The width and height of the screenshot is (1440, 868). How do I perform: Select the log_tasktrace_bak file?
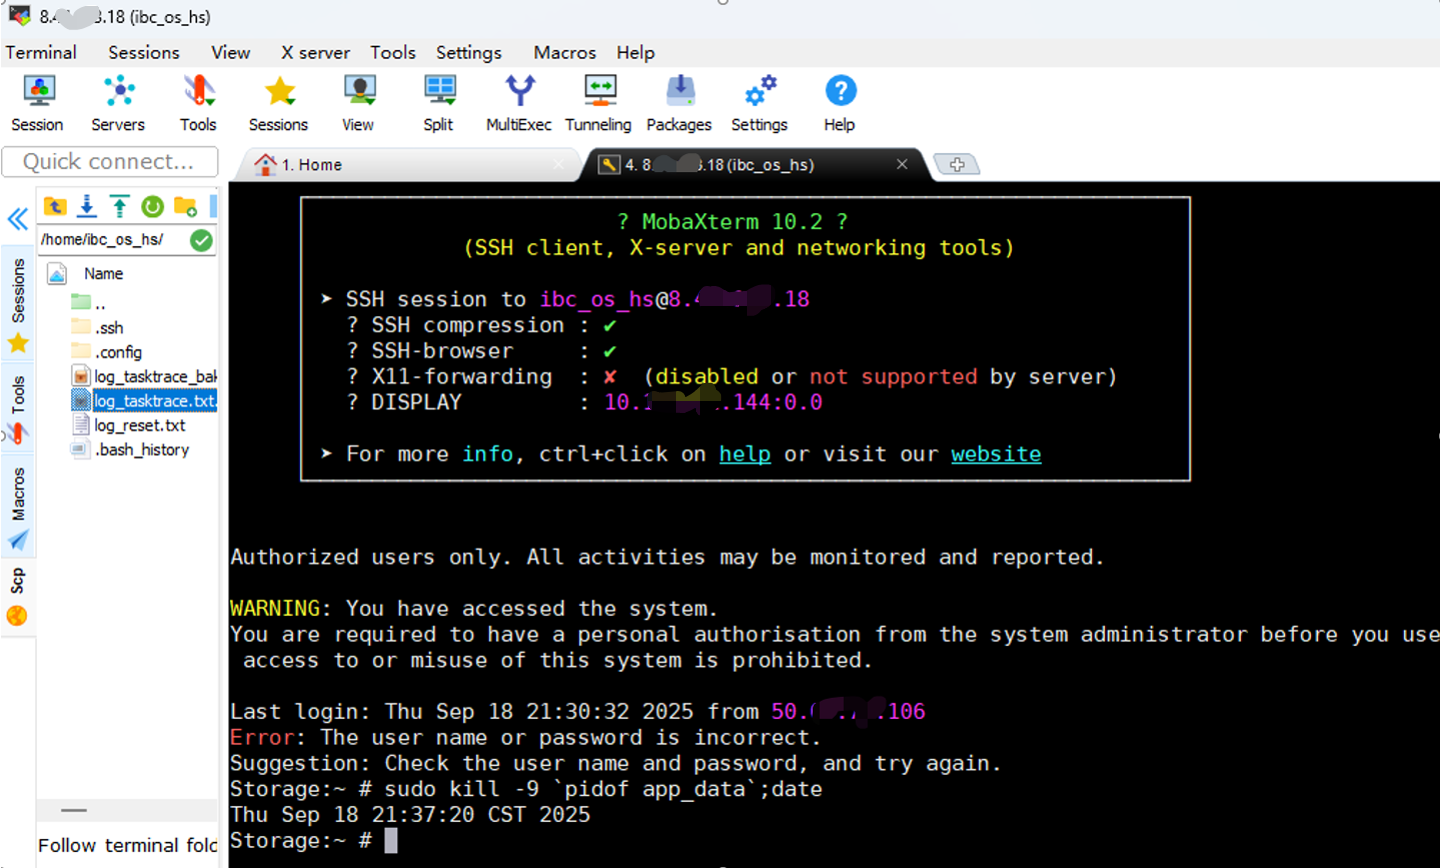pyautogui.click(x=145, y=376)
